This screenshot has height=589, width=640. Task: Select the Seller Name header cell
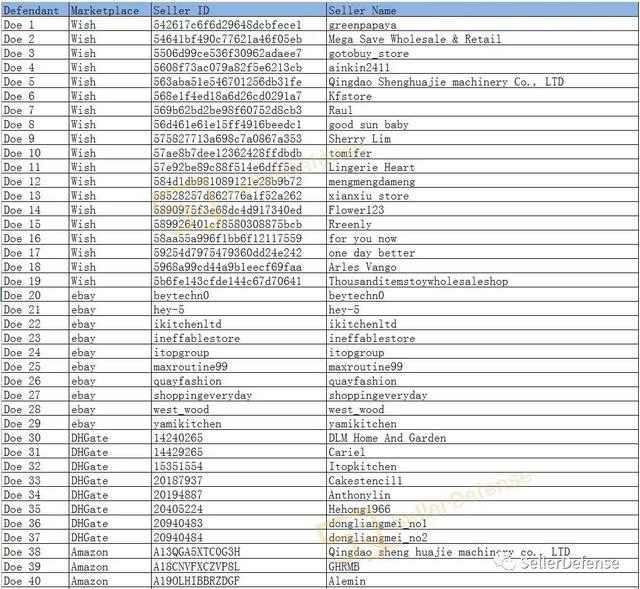coord(482,10)
